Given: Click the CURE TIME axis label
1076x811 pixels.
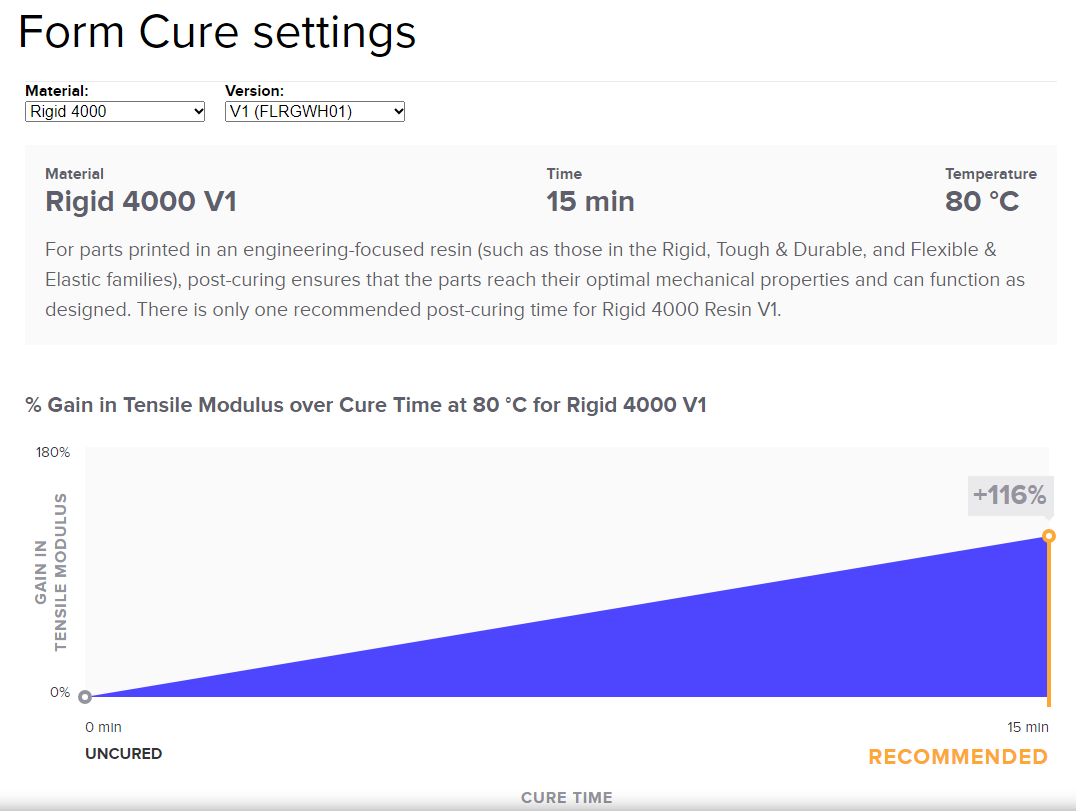Looking at the screenshot, I should (x=567, y=798).
